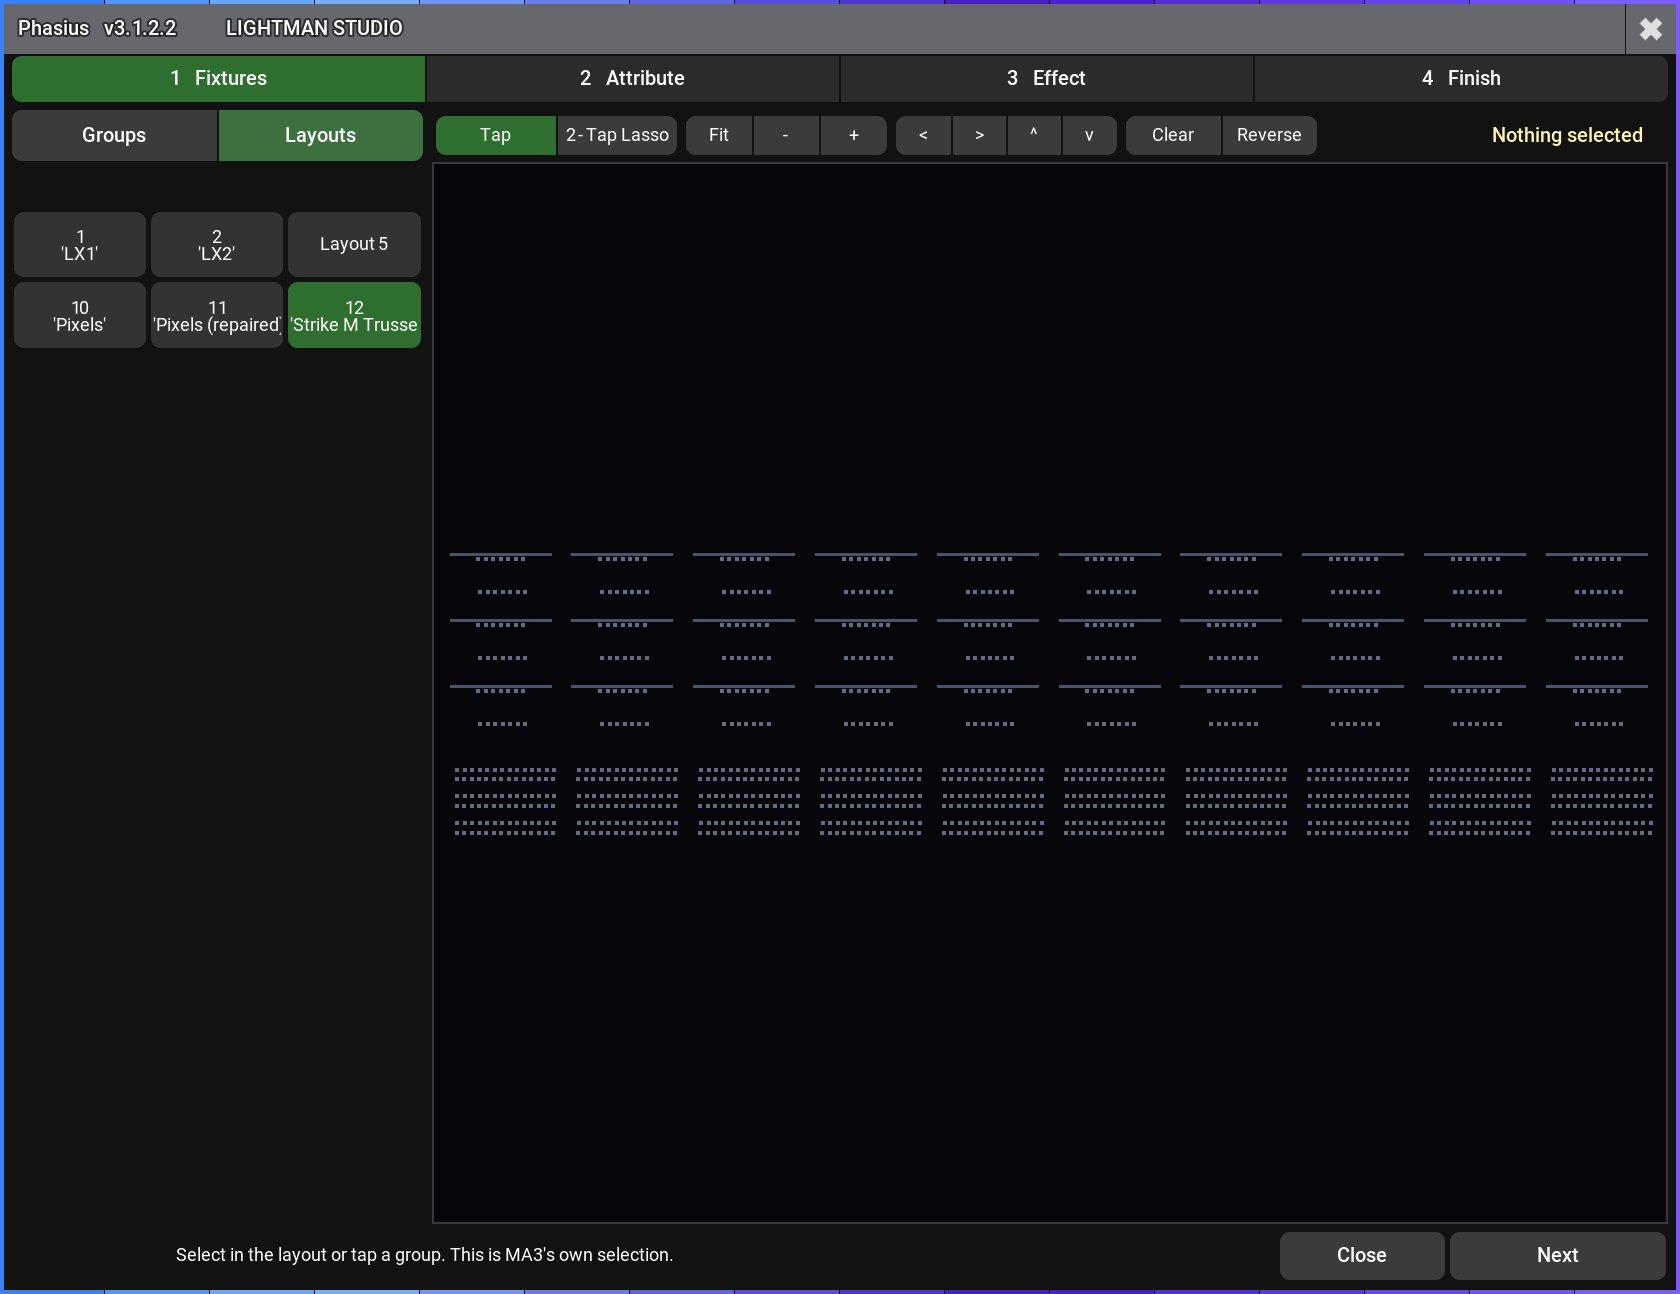This screenshot has height=1294, width=1680.
Task: Select the Layouts tab
Action: point(320,135)
